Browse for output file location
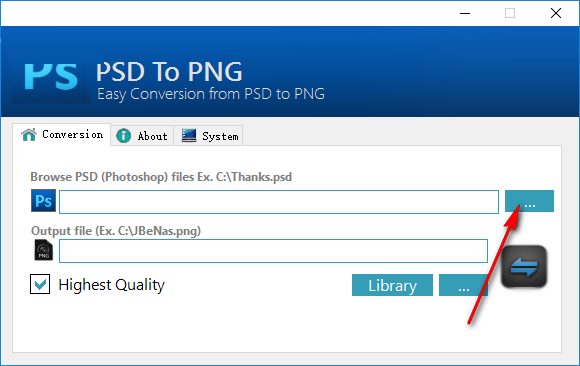 463,285
